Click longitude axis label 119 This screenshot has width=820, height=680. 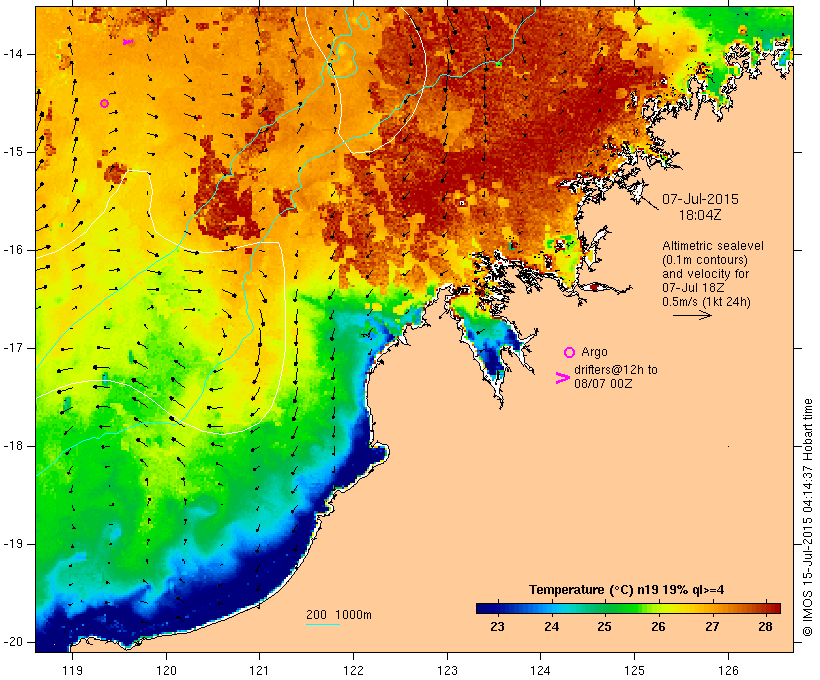point(72,670)
